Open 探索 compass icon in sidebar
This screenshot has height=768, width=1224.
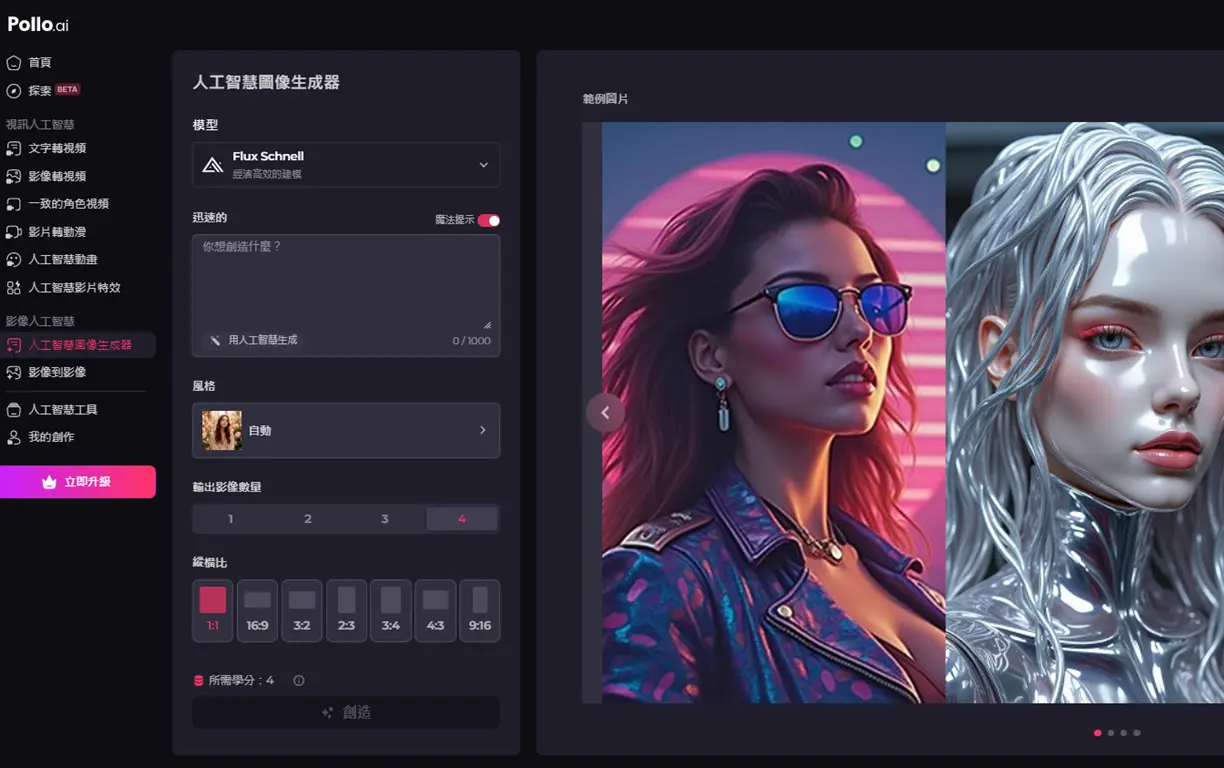point(13,90)
